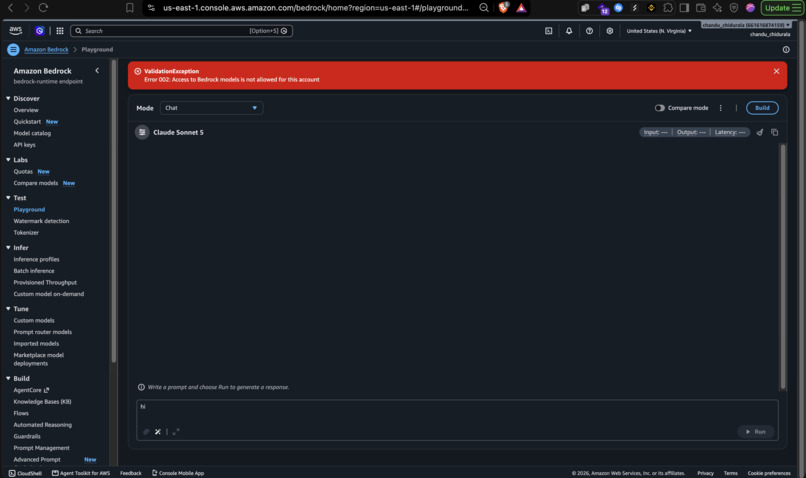Click the AWS Search field
This screenshot has width=806, height=478.
(x=181, y=31)
